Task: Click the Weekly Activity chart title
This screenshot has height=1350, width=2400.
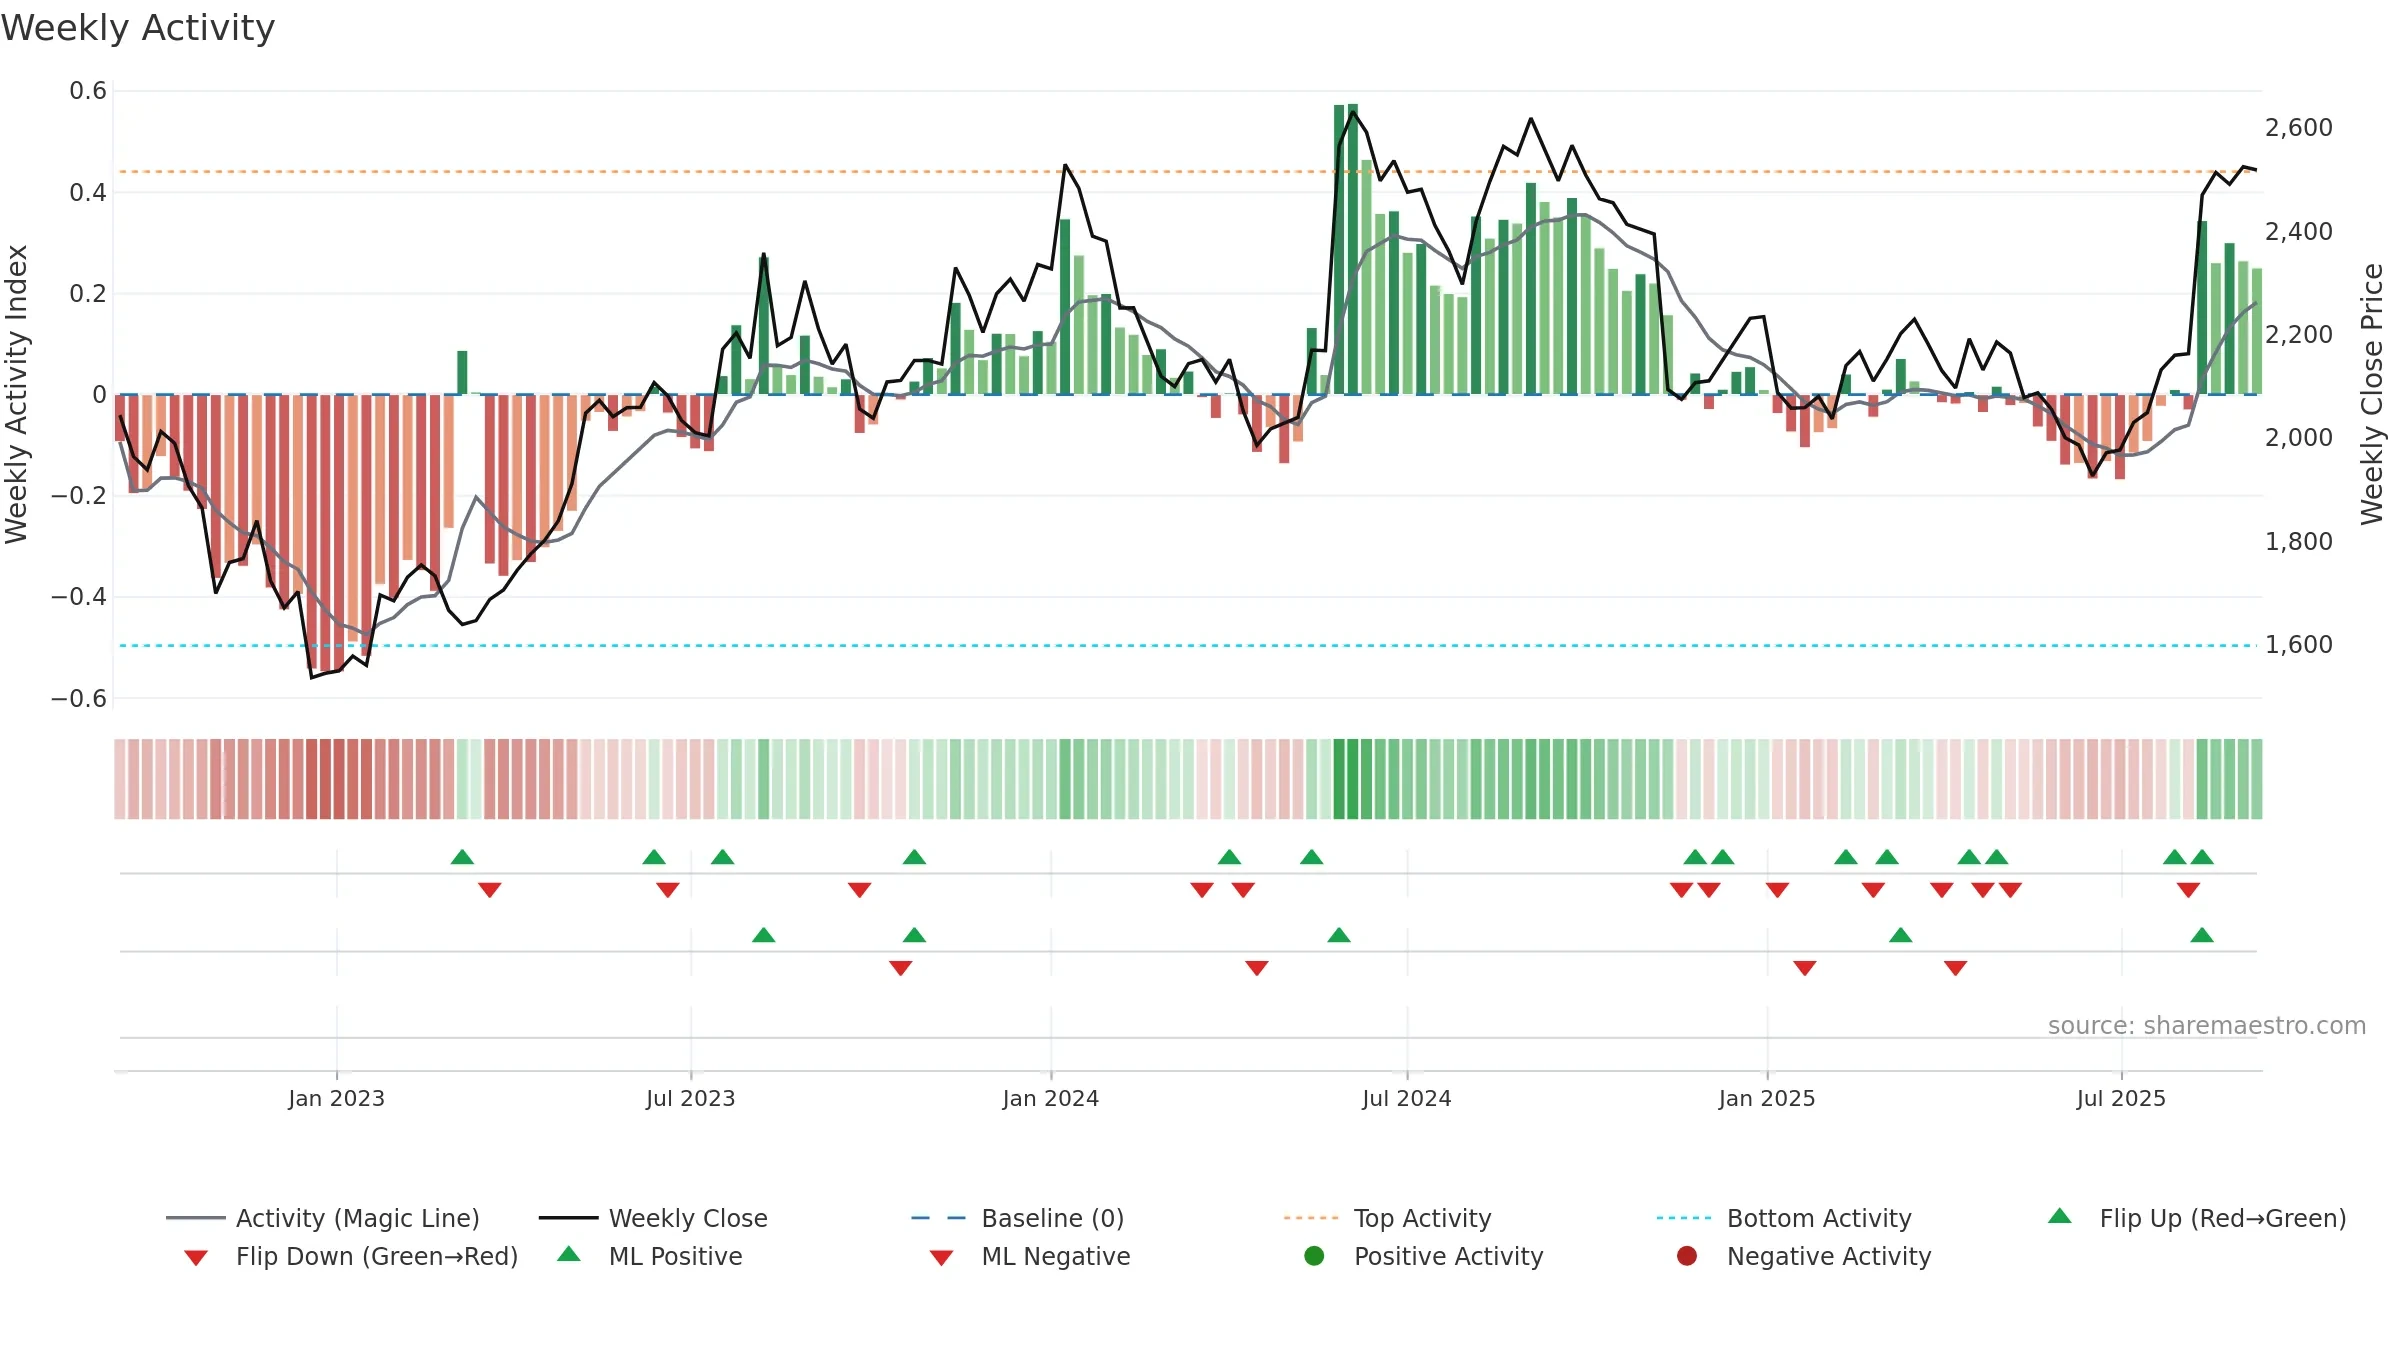Action: 138,28
